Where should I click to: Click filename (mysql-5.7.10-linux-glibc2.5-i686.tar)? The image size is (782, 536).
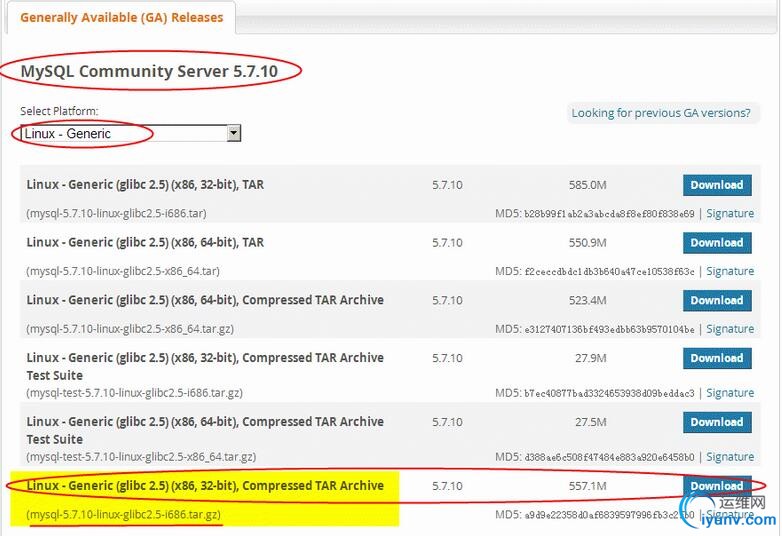point(116,213)
